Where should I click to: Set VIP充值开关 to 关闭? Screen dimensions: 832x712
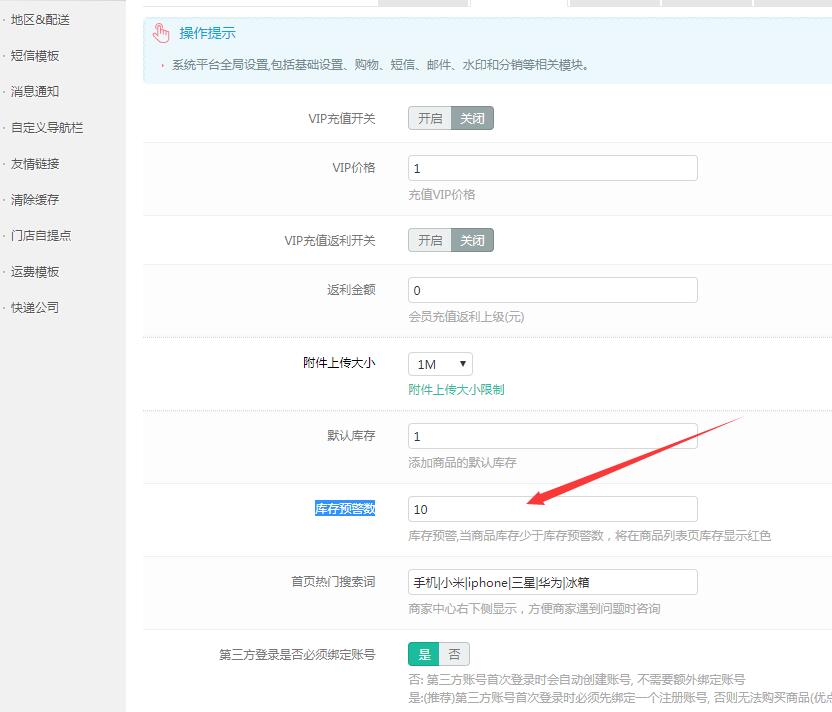pos(472,118)
